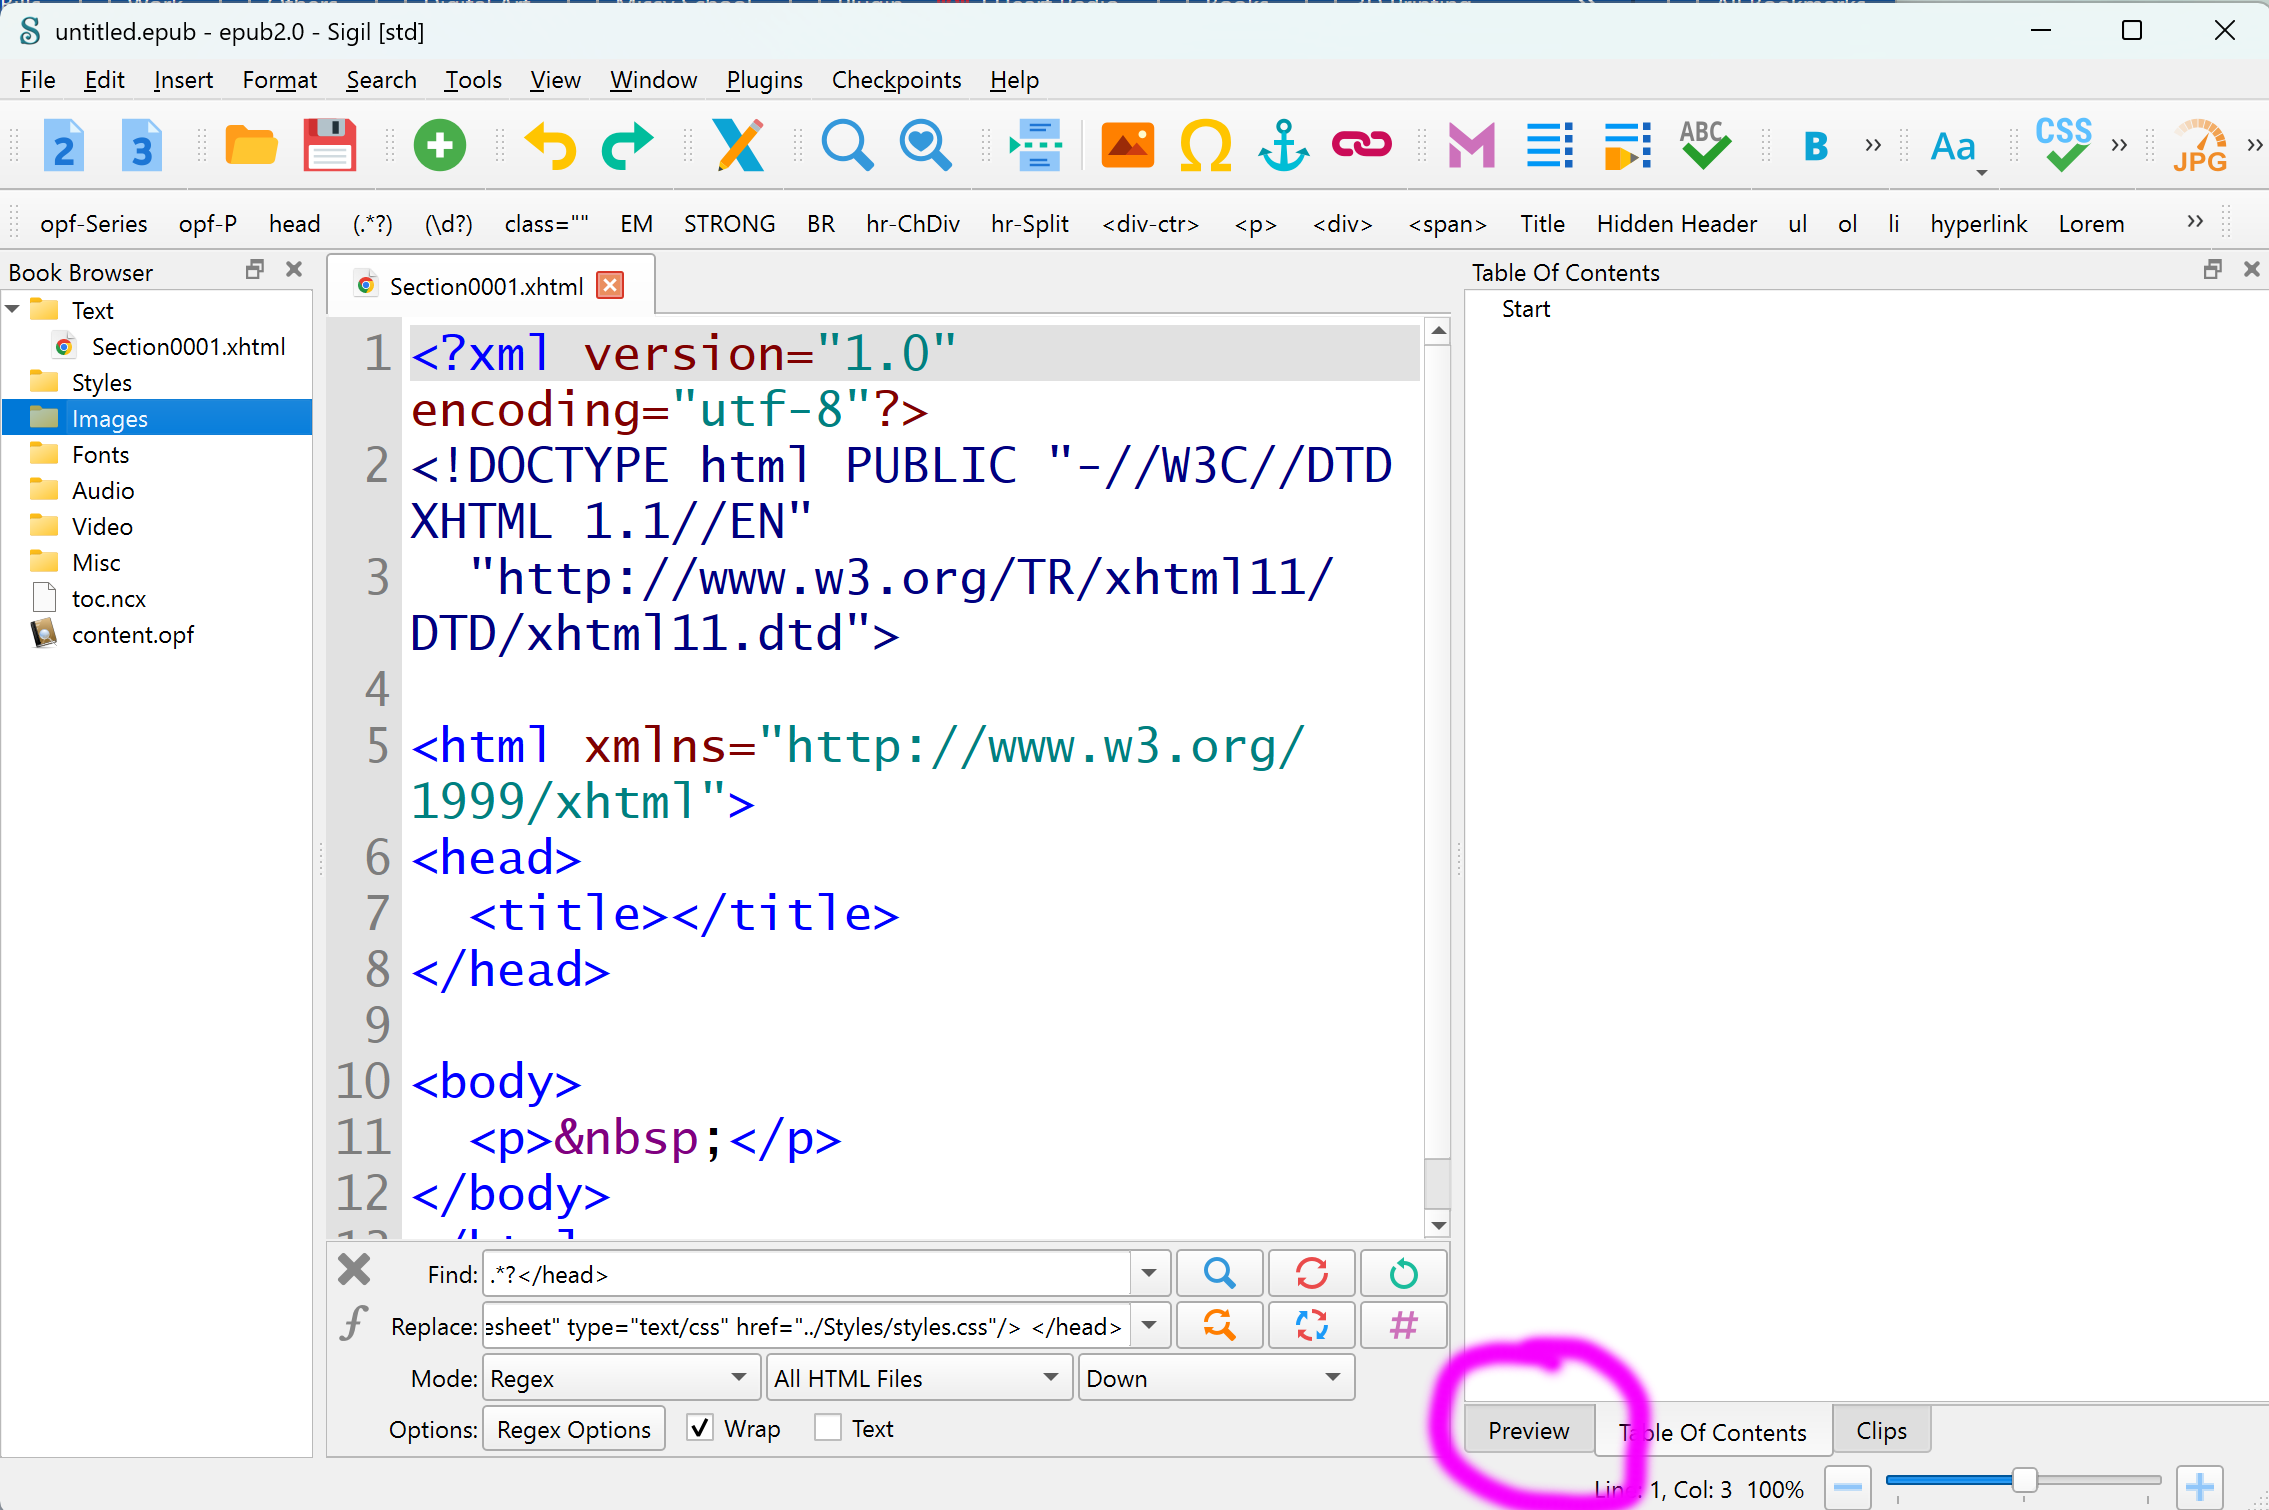Screen dimensions: 2269x1510
Task: Click the Insert Special Character omega icon
Action: coord(1205,146)
